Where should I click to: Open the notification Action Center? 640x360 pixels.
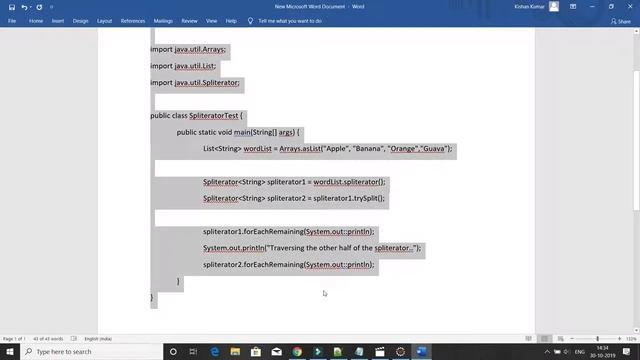[x=627, y=351]
